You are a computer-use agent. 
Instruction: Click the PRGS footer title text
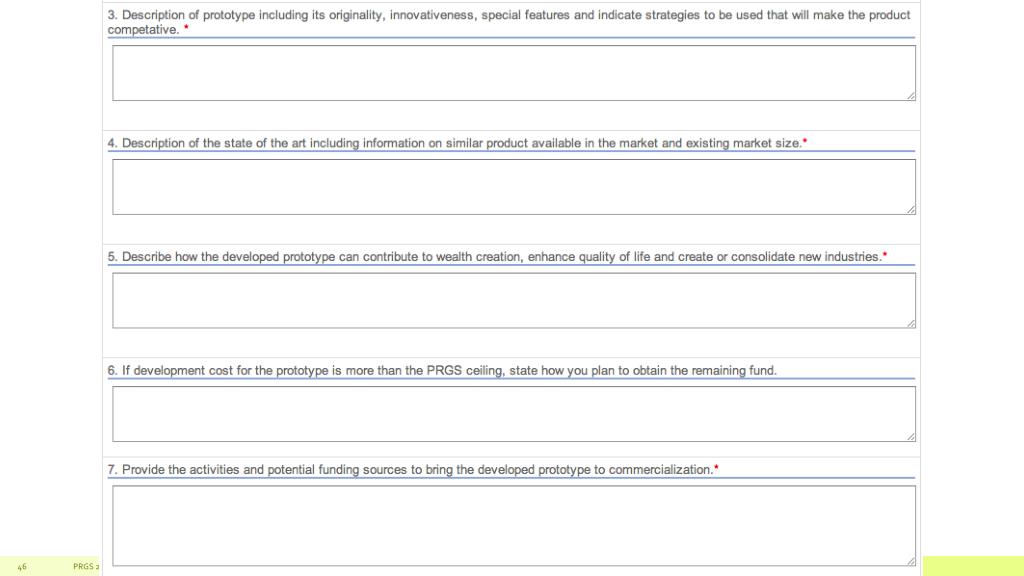(x=86, y=567)
